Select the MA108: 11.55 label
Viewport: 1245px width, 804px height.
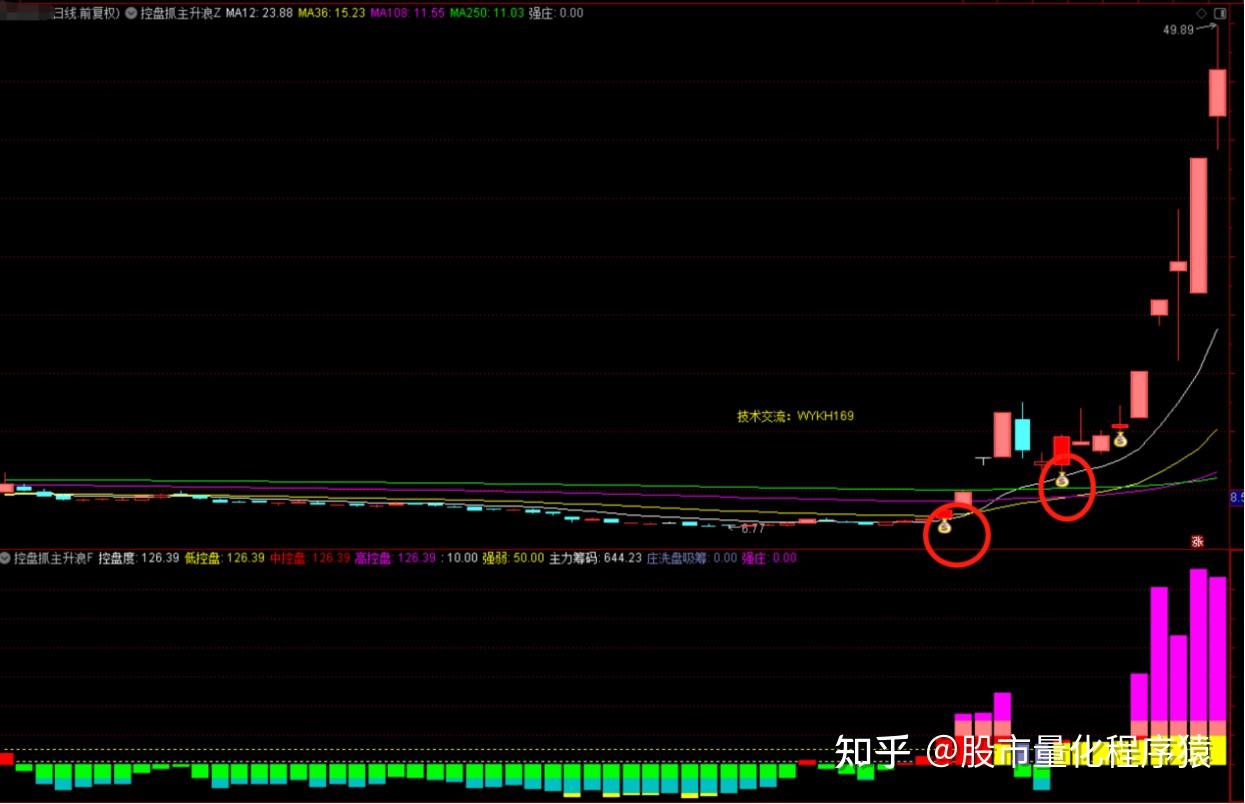407,13
